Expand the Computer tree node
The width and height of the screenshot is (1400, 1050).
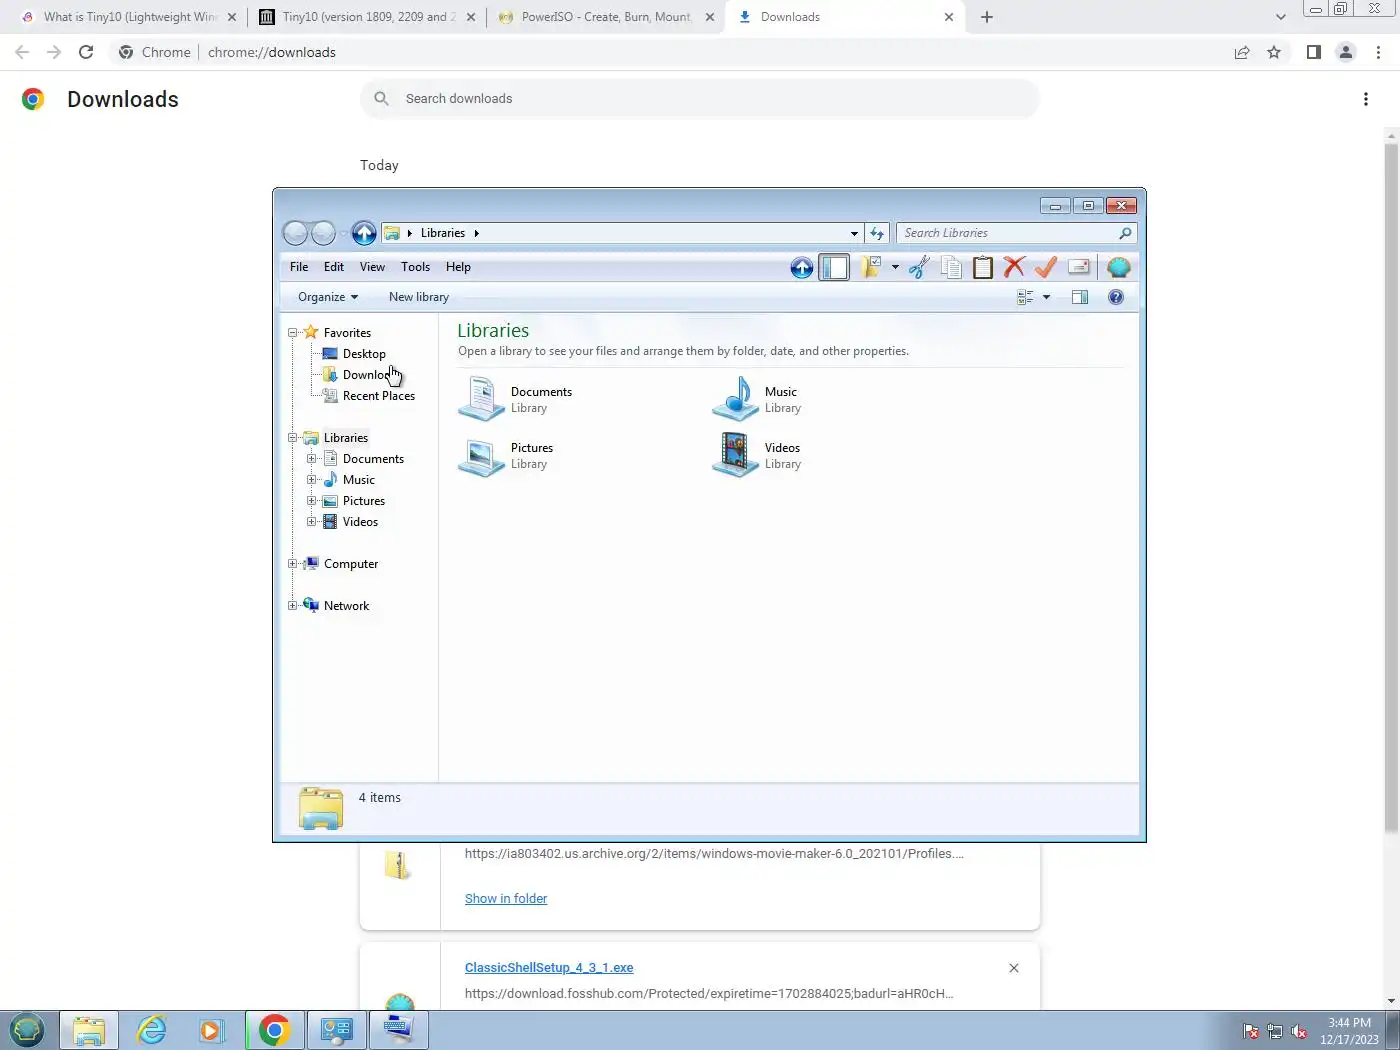pos(293,564)
